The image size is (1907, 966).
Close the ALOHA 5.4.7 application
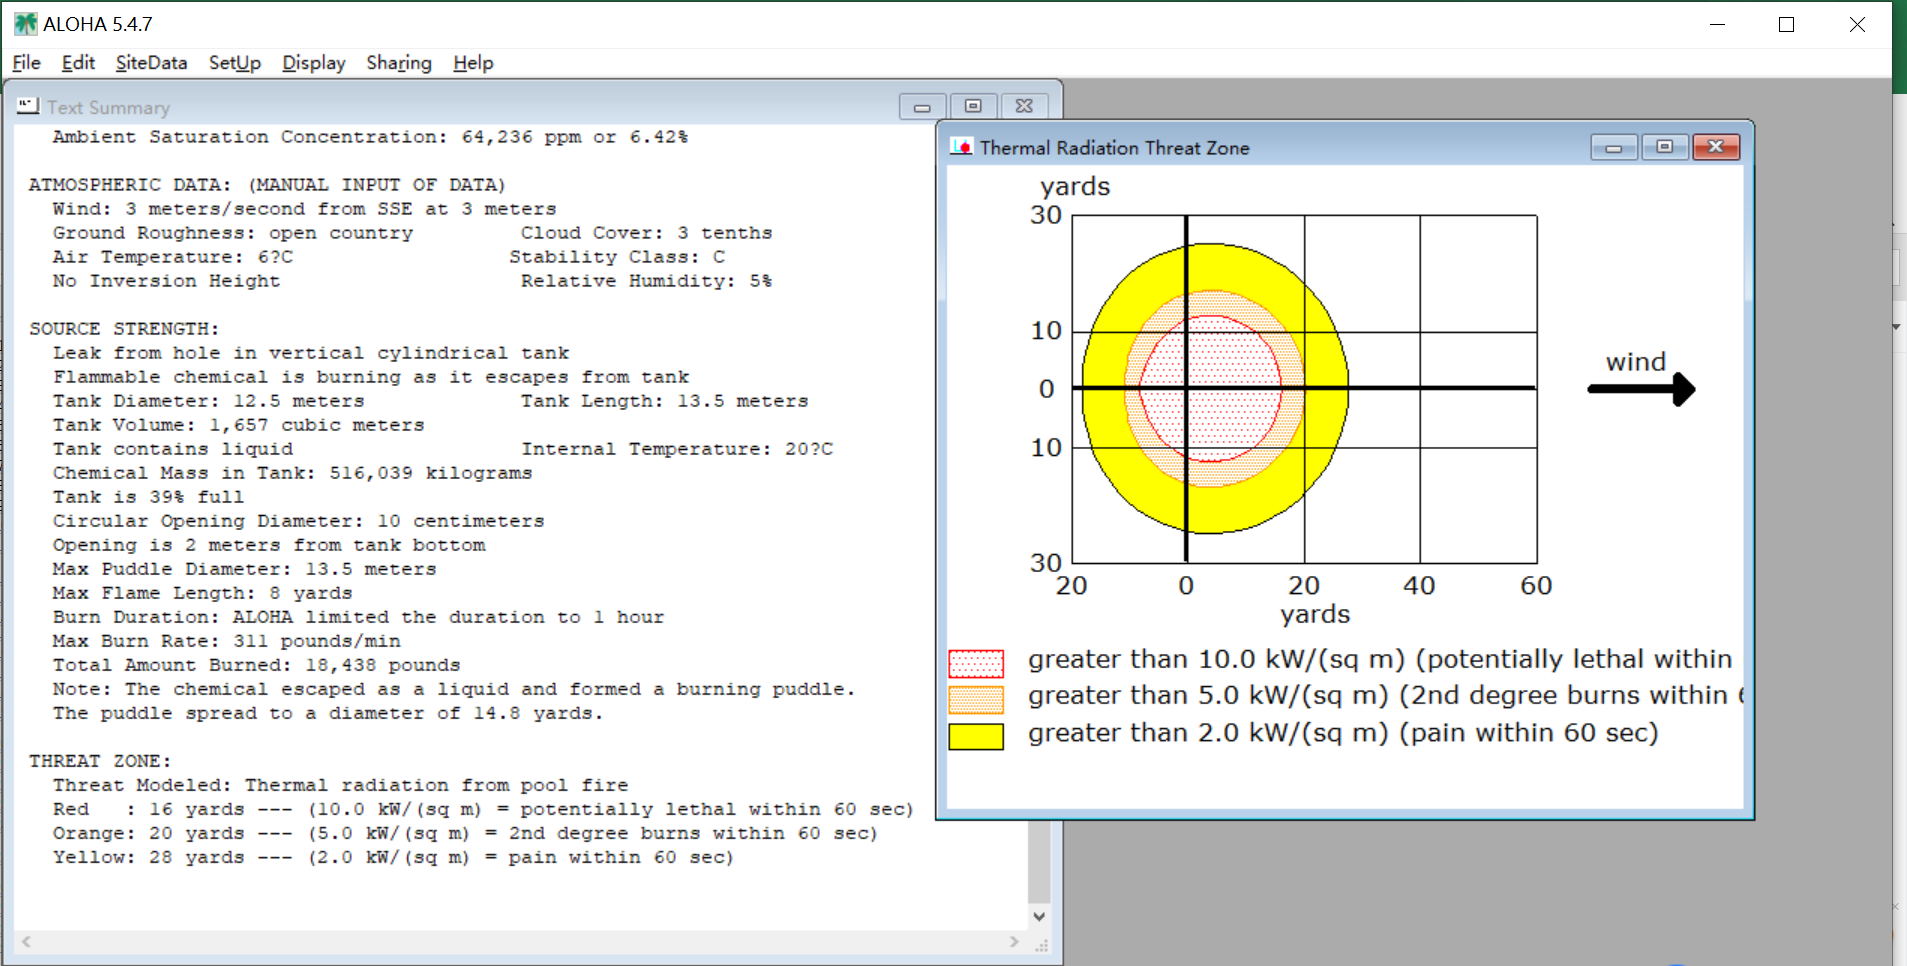pos(1857,24)
